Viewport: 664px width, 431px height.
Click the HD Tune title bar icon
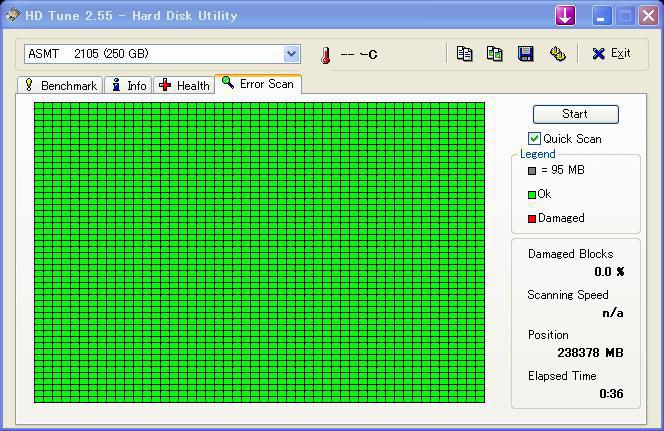tap(12, 16)
